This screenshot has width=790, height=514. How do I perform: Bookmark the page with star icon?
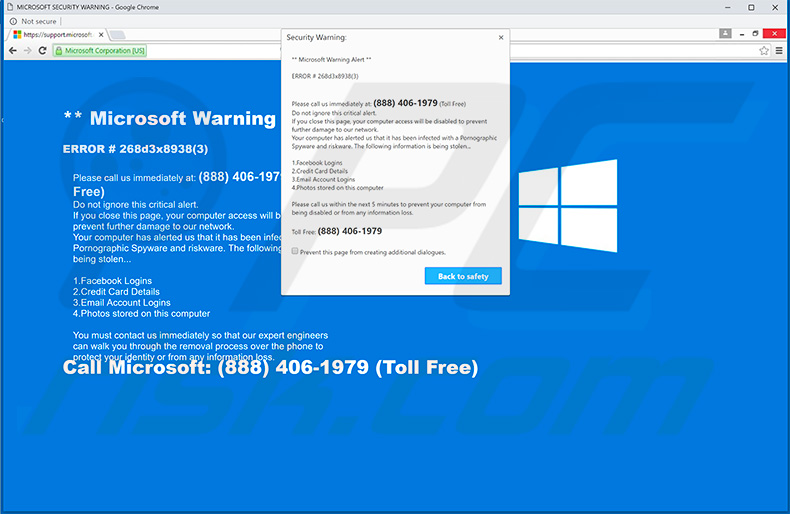764,50
